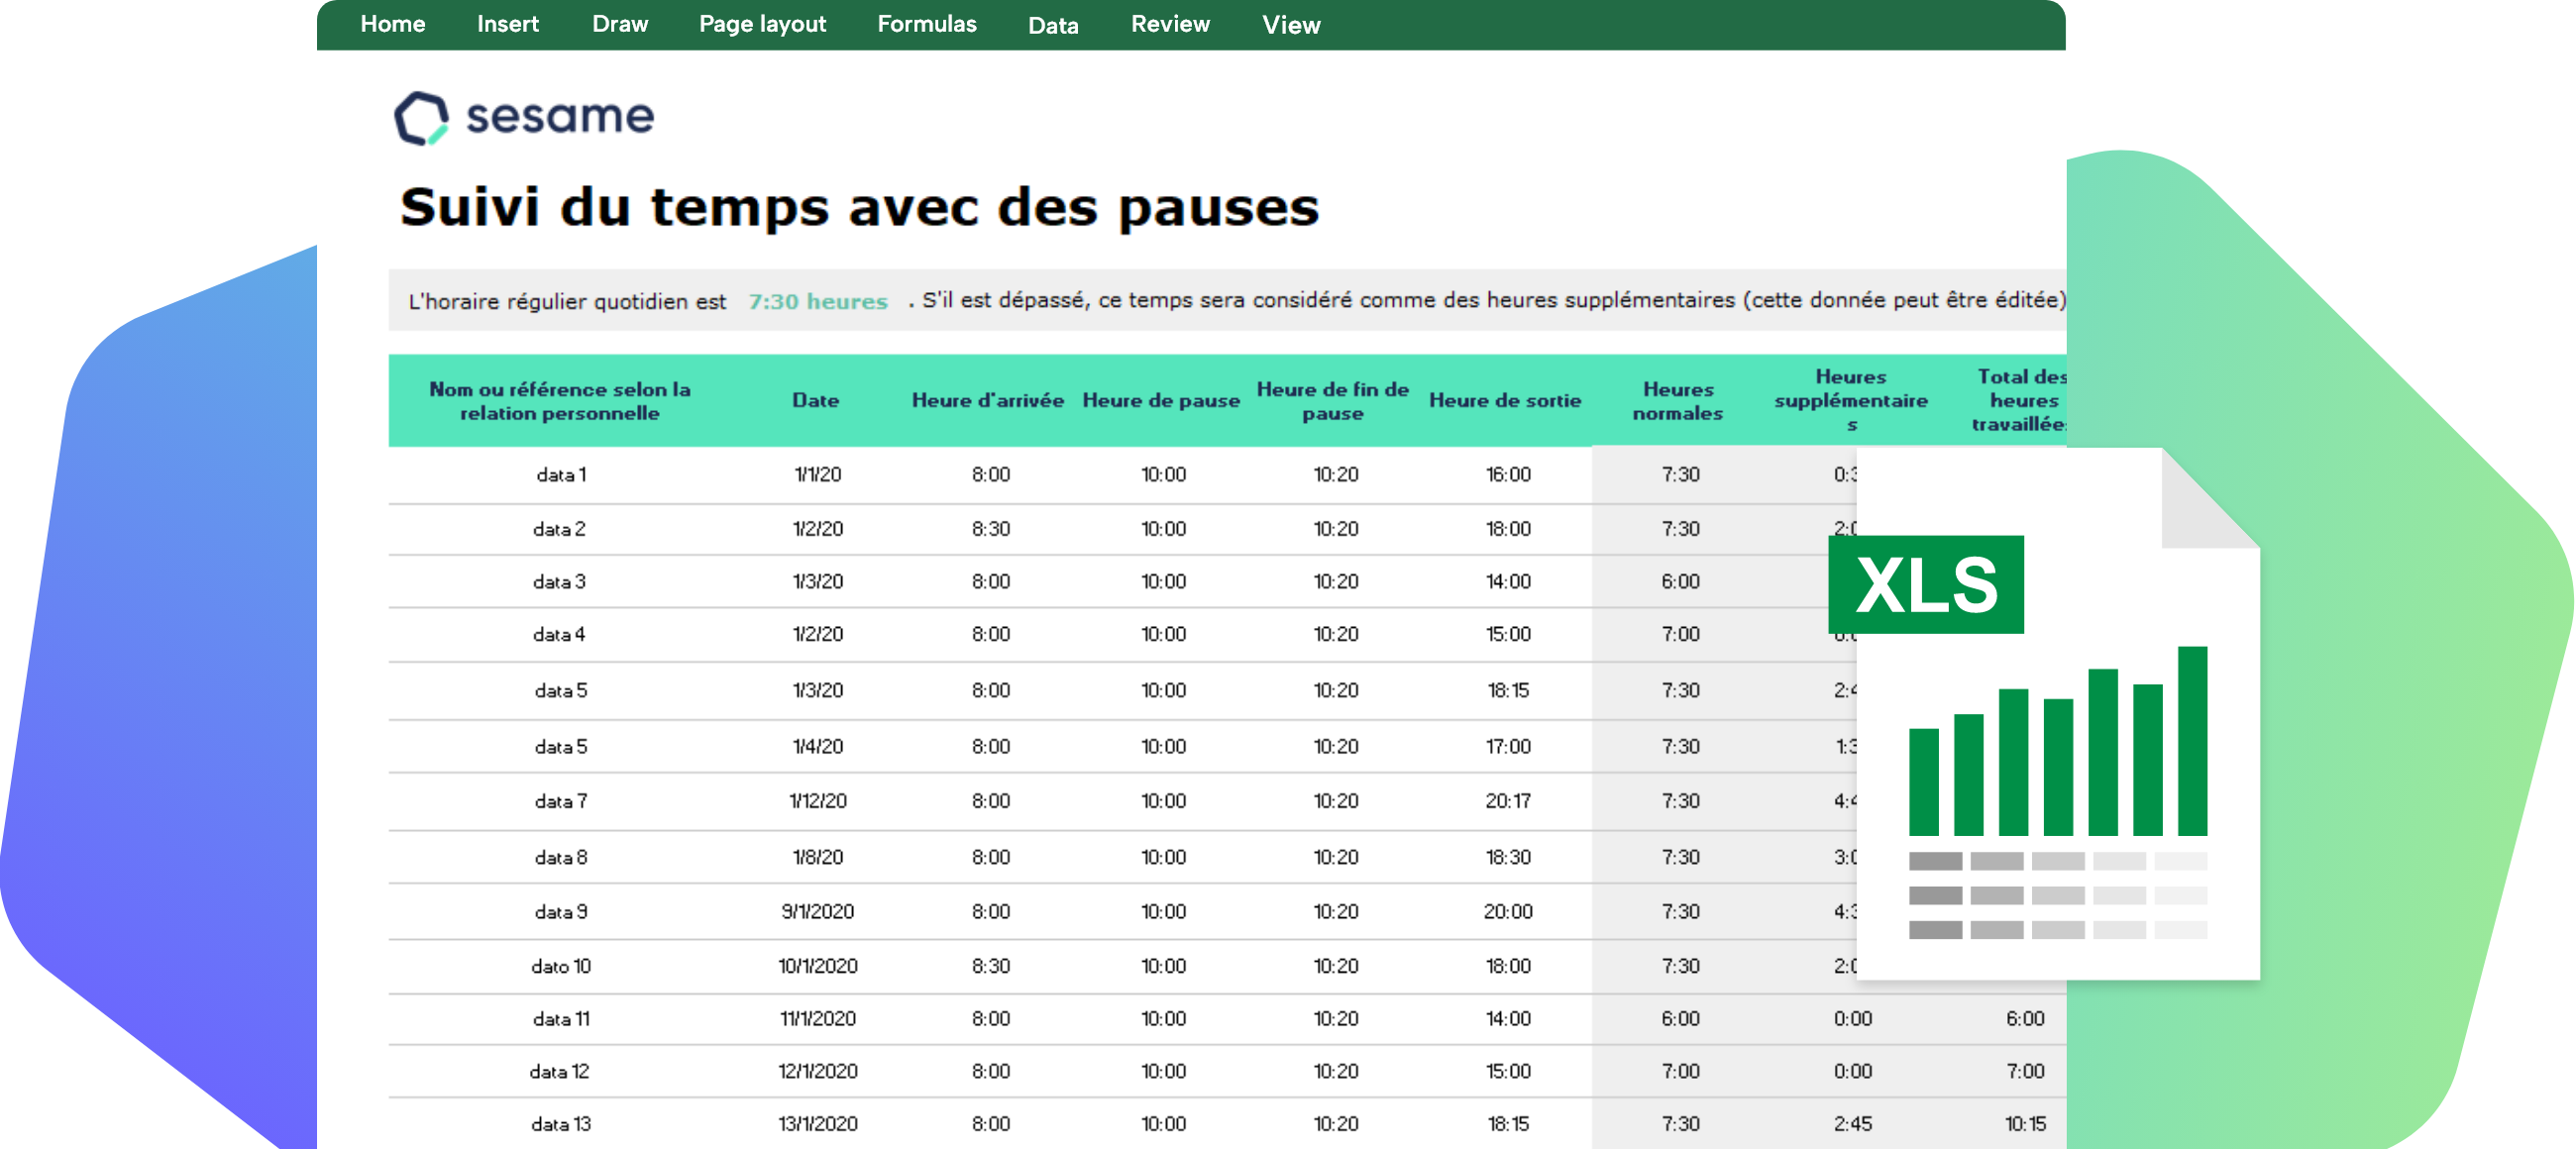
Task: Click the 'dato 10' name cell
Action: point(560,966)
